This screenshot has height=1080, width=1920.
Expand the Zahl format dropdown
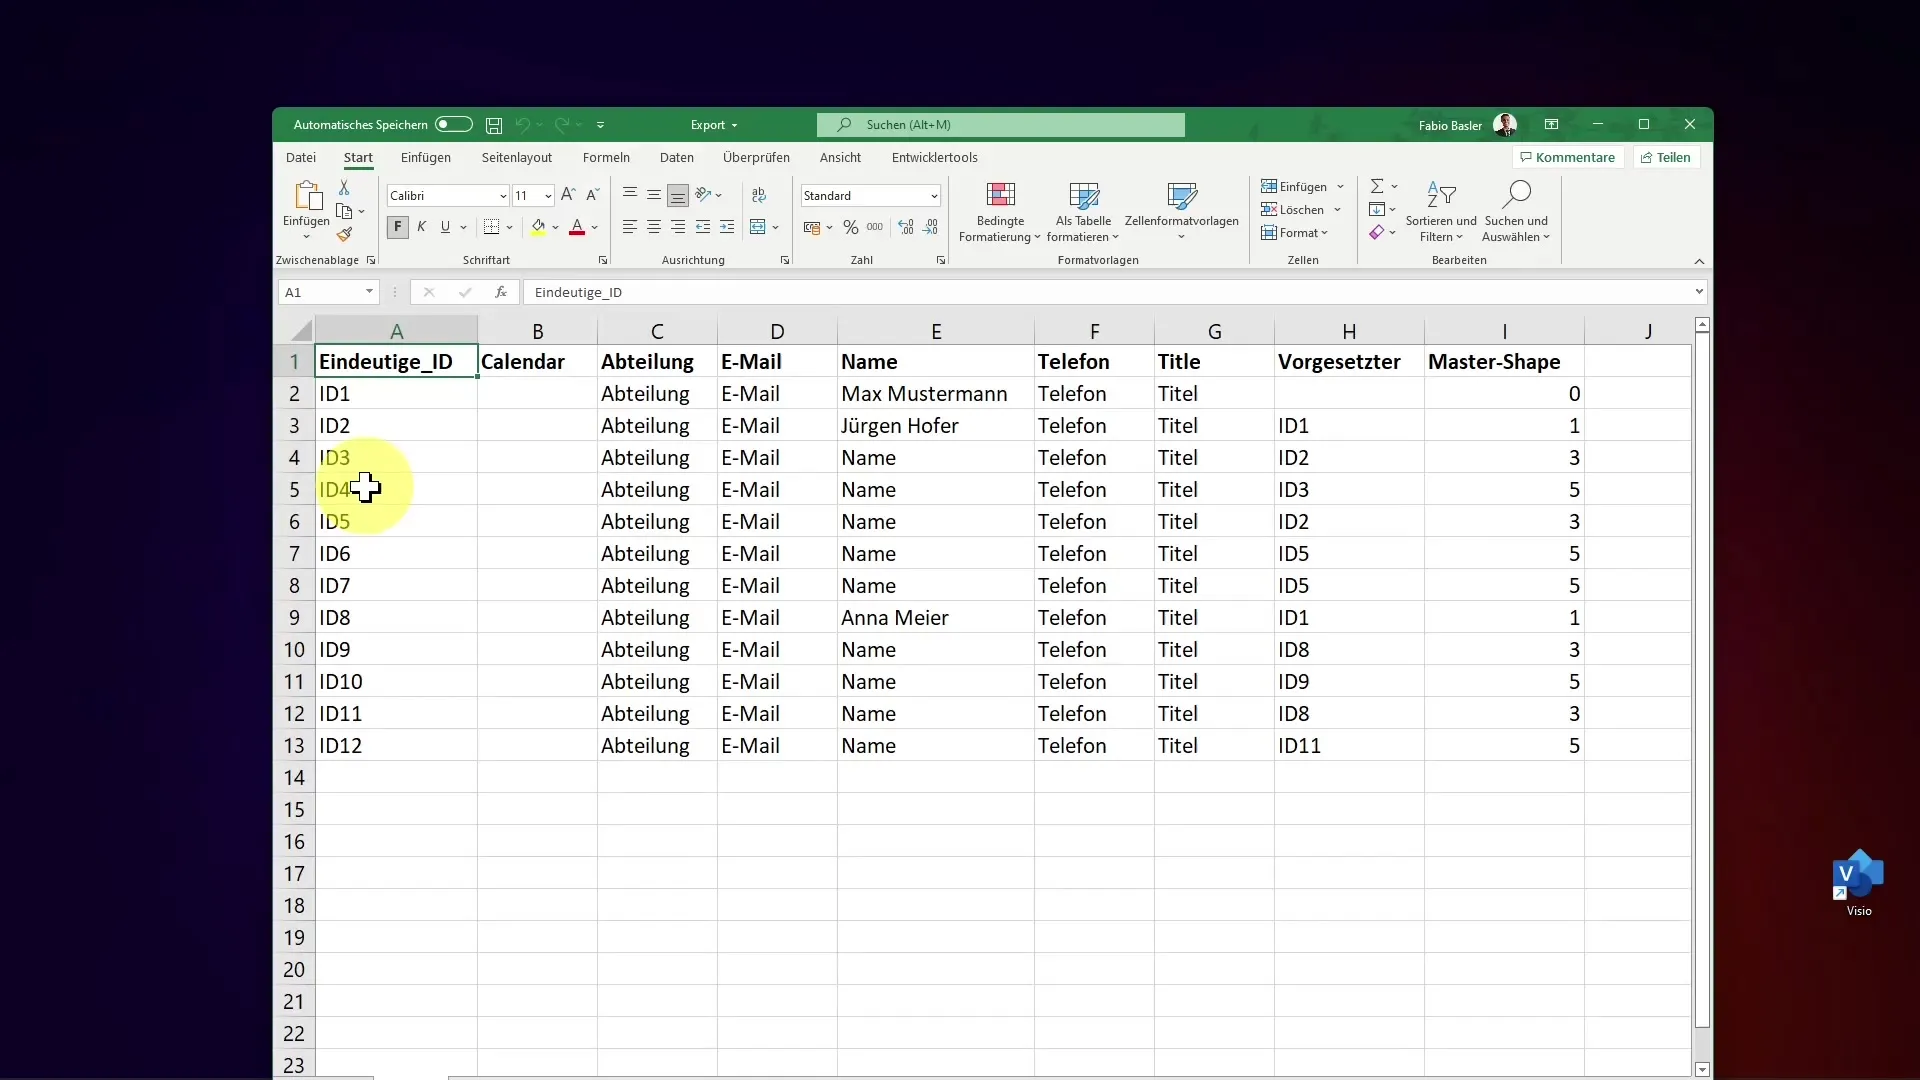(x=934, y=195)
